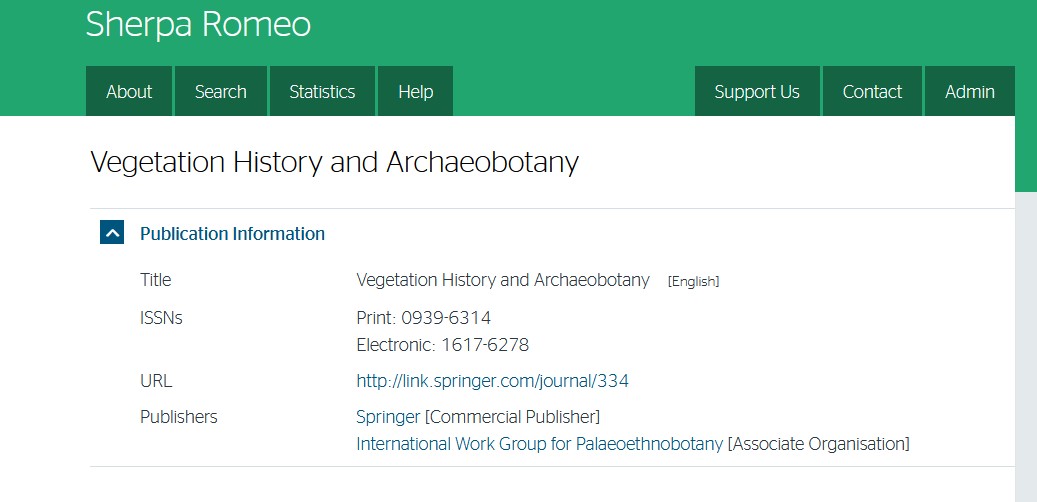Click the Title value Vegetation History and Archaeobotany
The width and height of the screenshot is (1037, 502).
[x=503, y=280]
